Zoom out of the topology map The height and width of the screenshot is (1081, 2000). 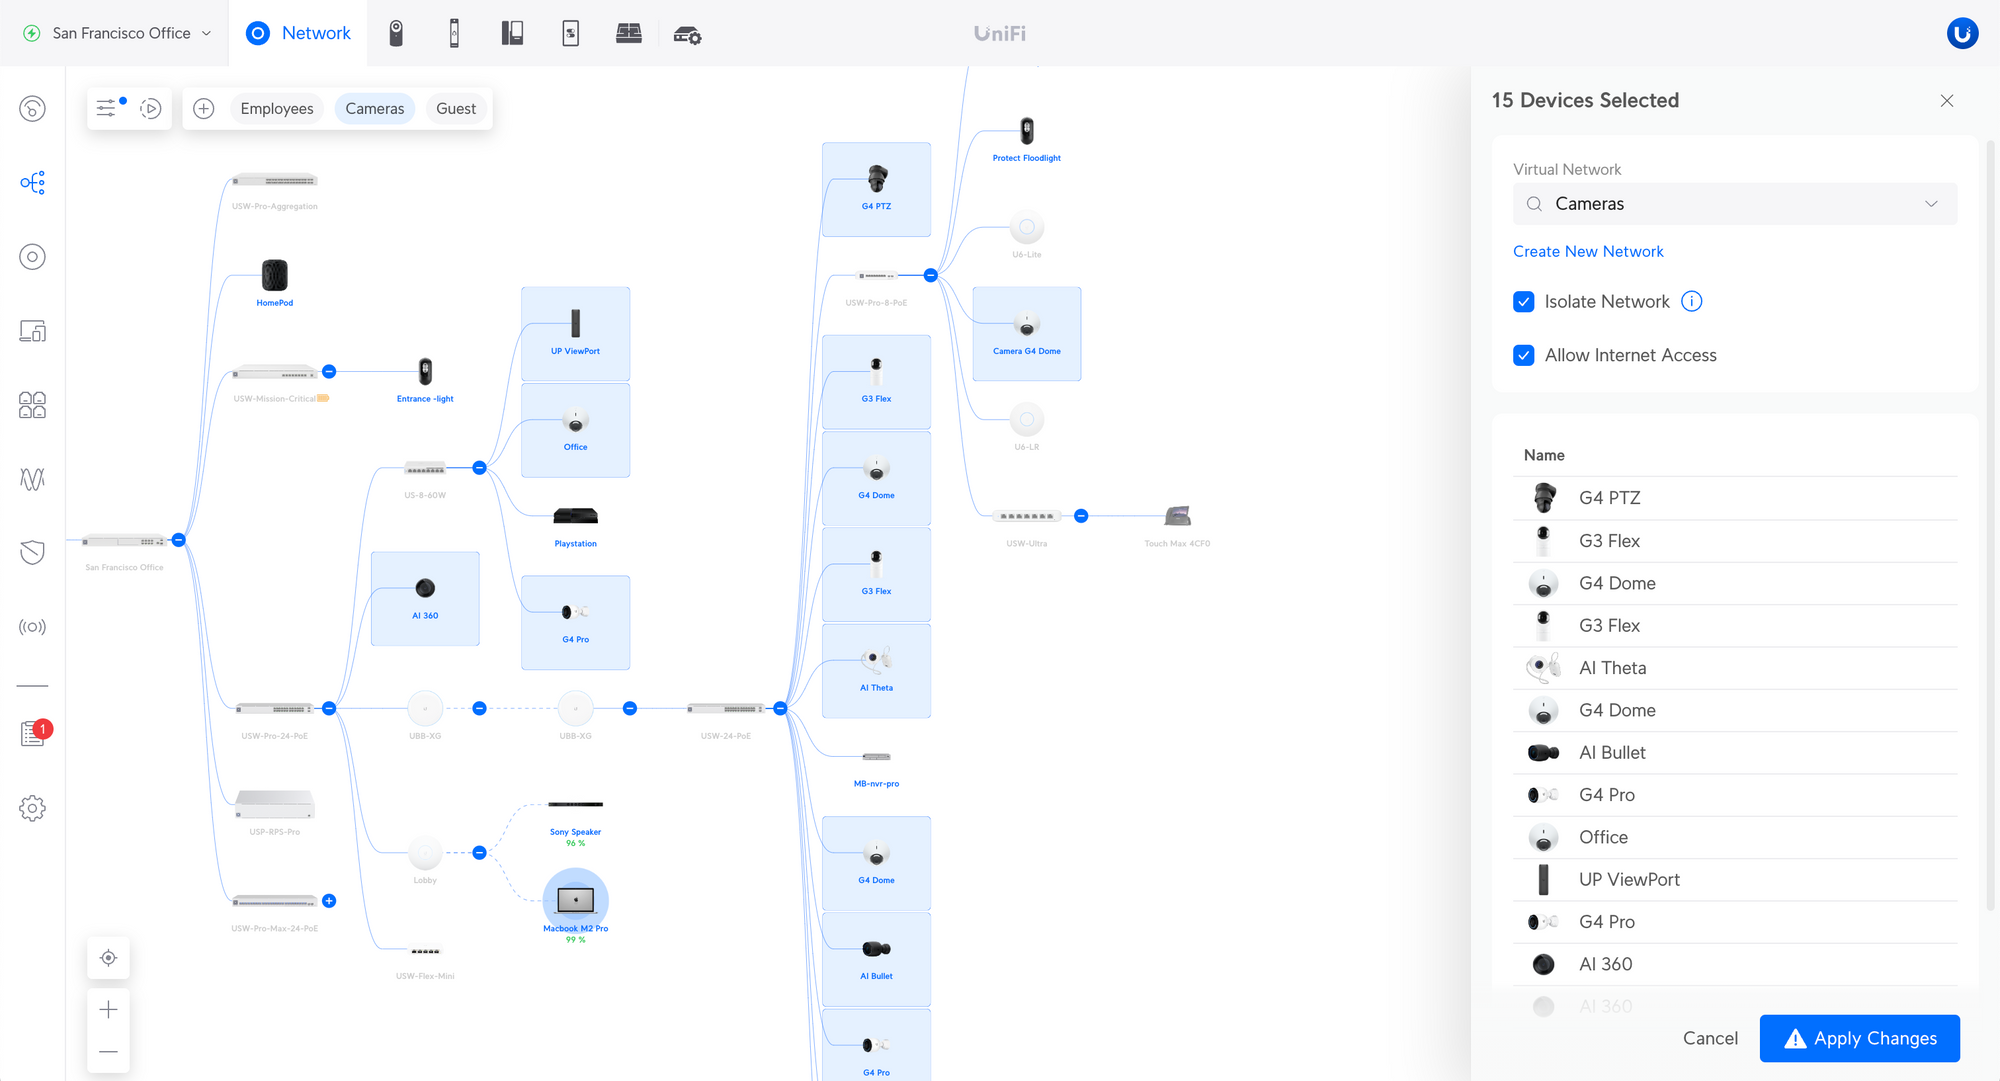pos(108,1052)
